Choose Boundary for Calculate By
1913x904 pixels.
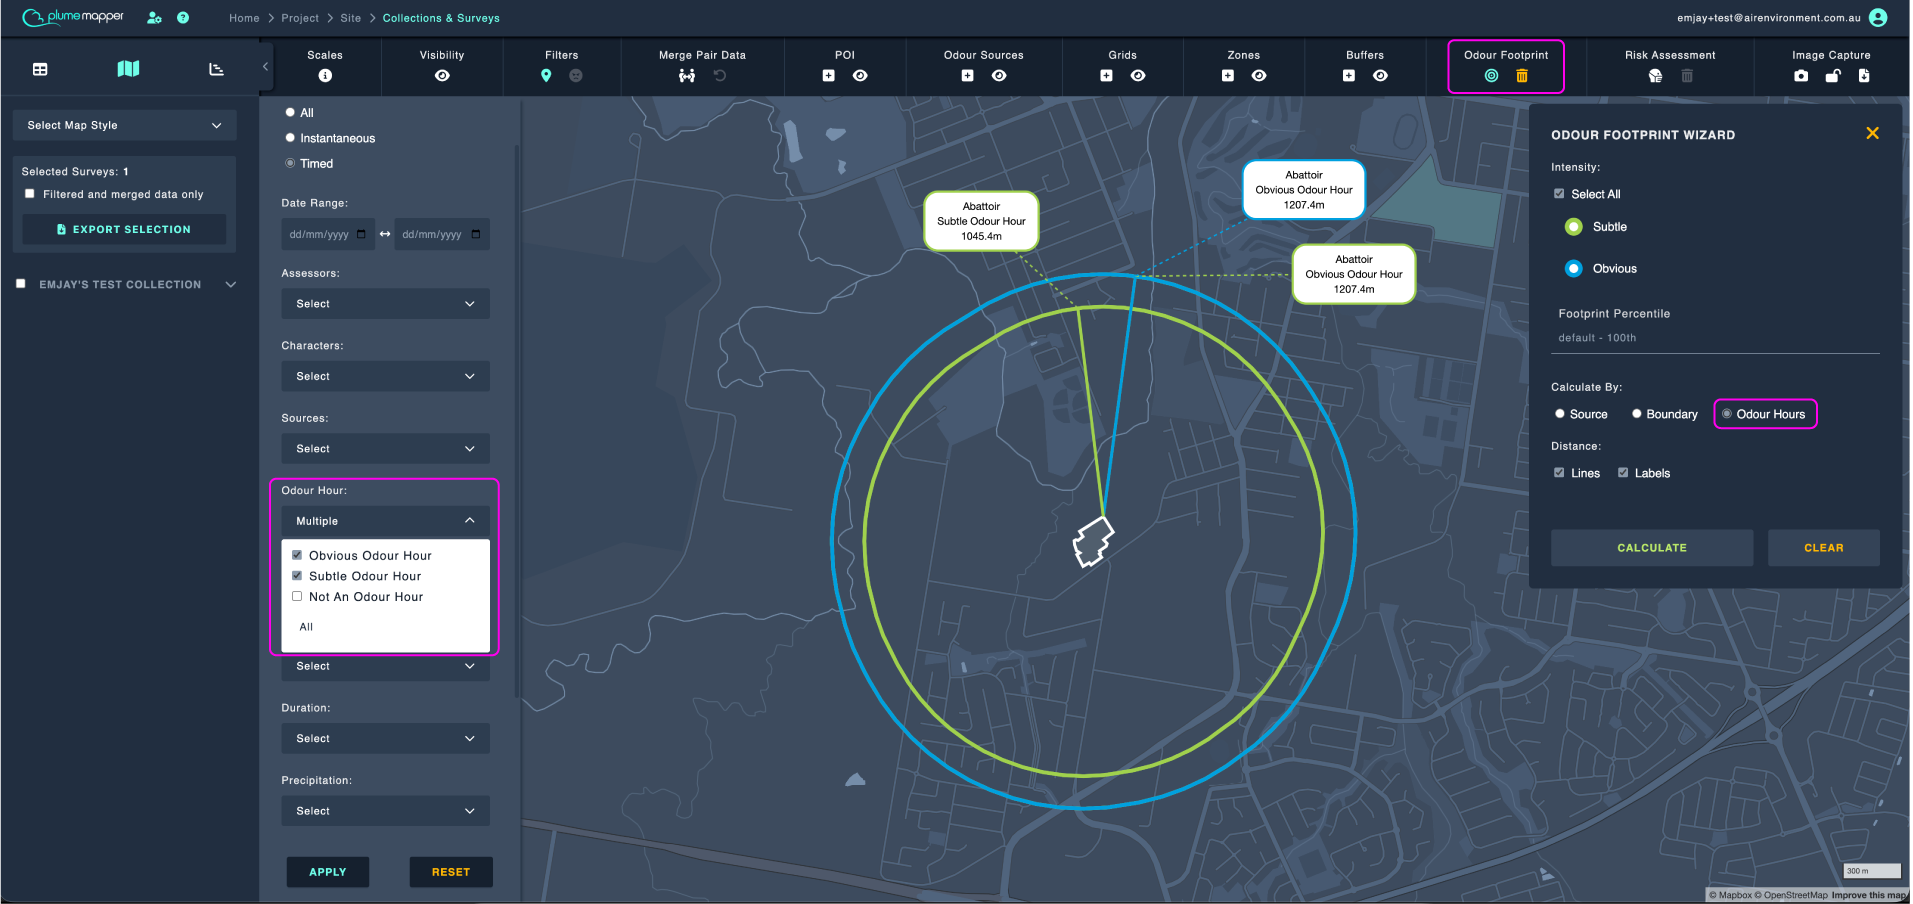click(x=1637, y=414)
